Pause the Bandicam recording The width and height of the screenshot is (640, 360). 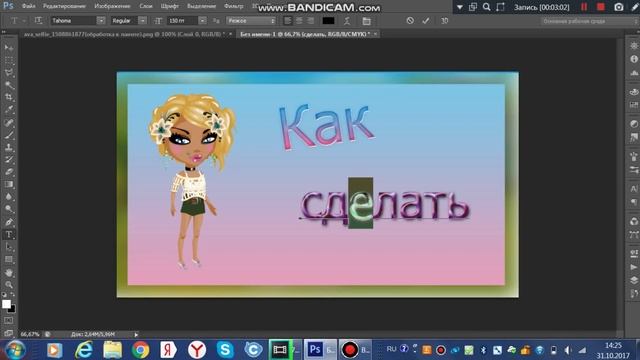tap(584, 7)
